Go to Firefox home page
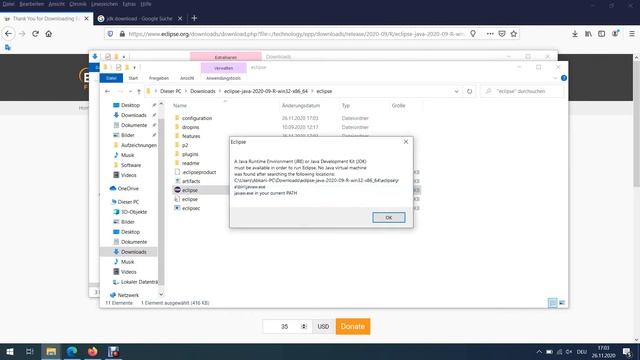This screenshot has height=360, width=640. [x=49, y=34]
